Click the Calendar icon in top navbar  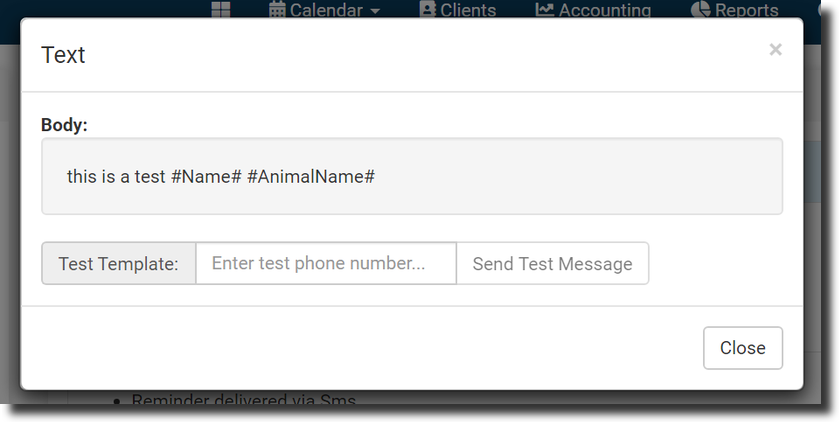[x=278, y=10]
